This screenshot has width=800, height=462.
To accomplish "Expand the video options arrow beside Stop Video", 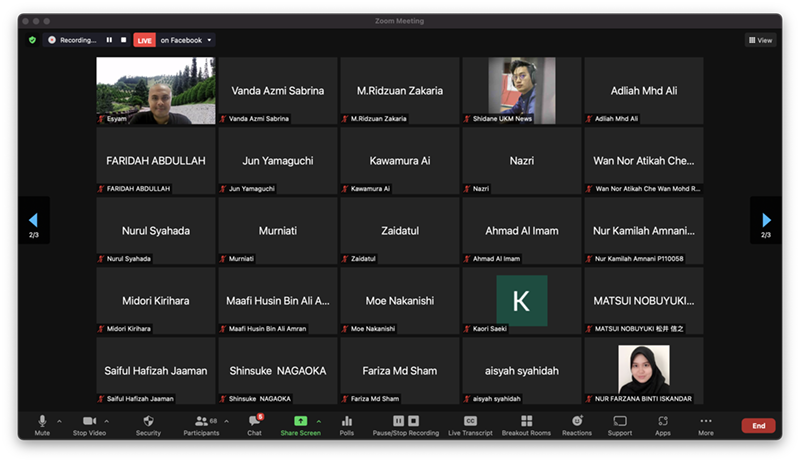I will (107, 421).
